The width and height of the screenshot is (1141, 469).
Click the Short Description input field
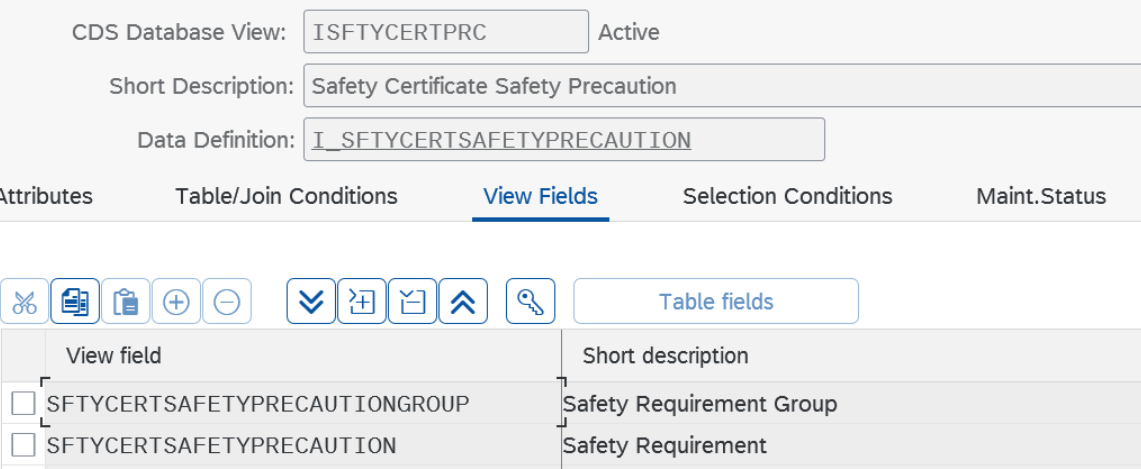[x=720, y=86]
